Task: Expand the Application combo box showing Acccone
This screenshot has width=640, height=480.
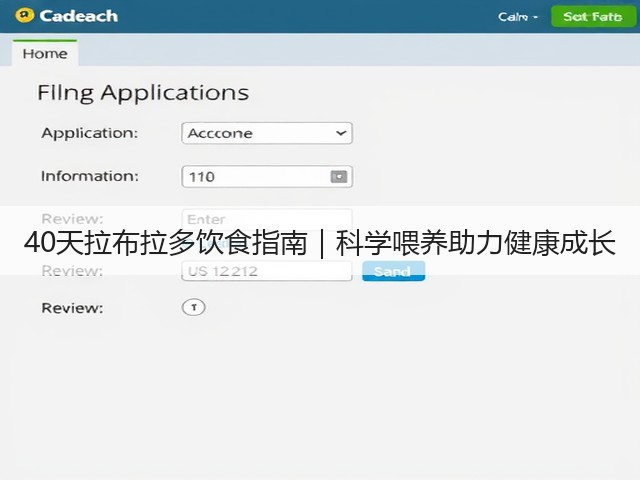Action: tap(267, 133)
